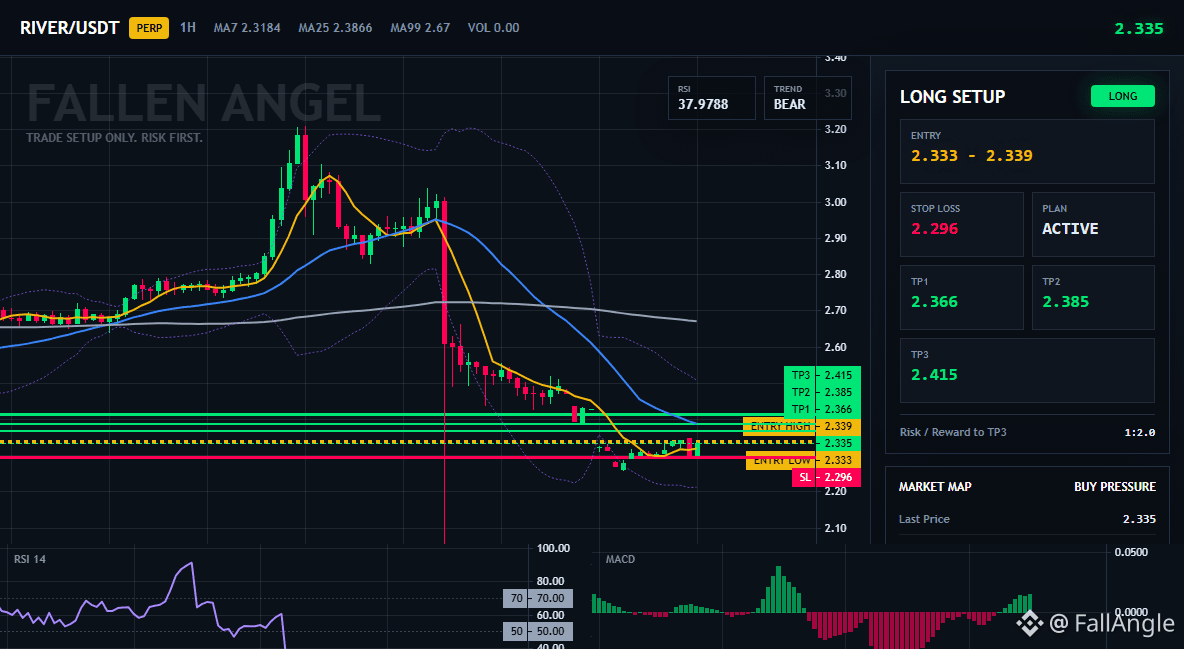Click the RSI 14 panel label
The image size is (1184, 649).
[x=29, y=559]
